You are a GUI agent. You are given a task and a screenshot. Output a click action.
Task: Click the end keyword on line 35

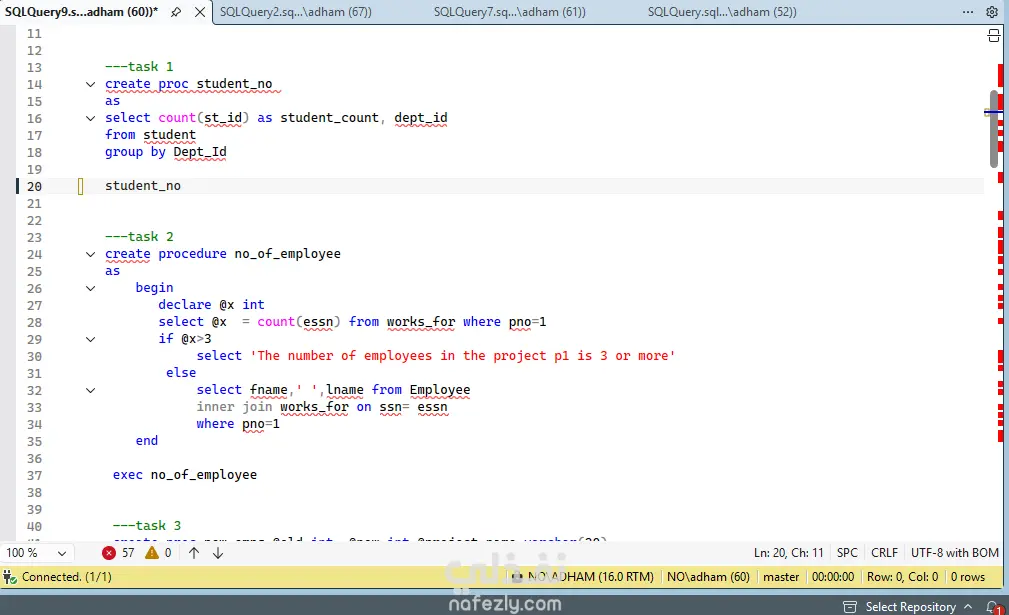click(147, 441)
